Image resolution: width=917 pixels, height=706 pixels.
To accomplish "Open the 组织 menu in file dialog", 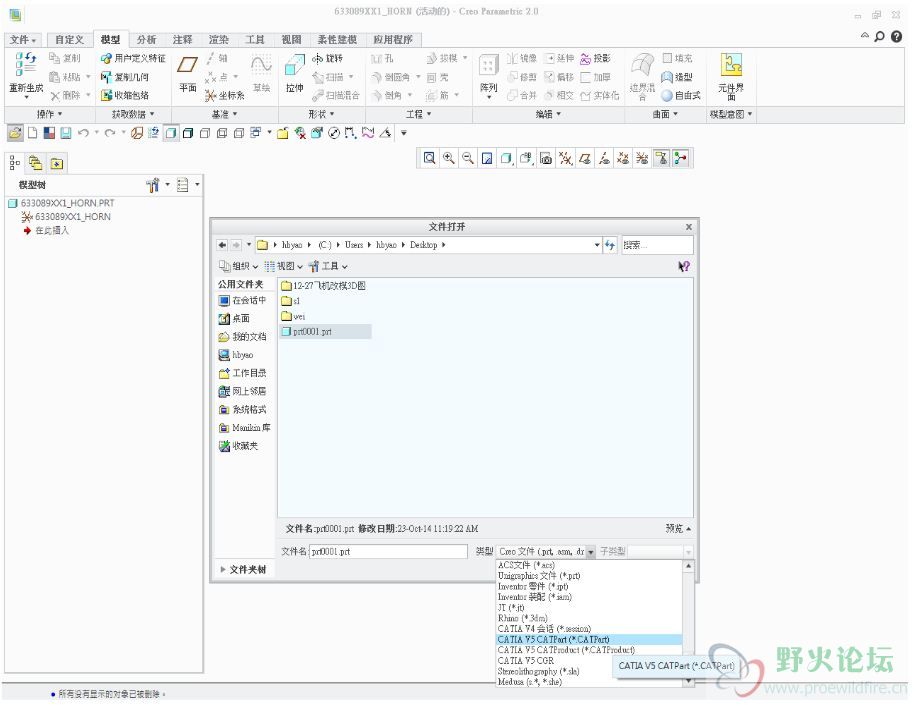I will tap(239, 266).
